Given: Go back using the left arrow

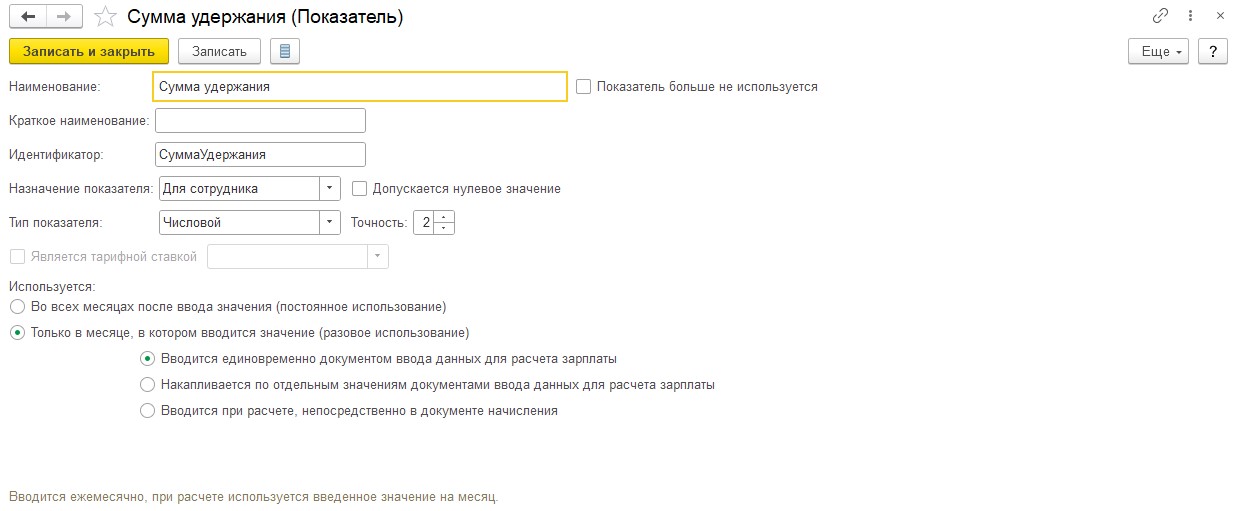Looking at the screenshot, I should click(28, 16).
